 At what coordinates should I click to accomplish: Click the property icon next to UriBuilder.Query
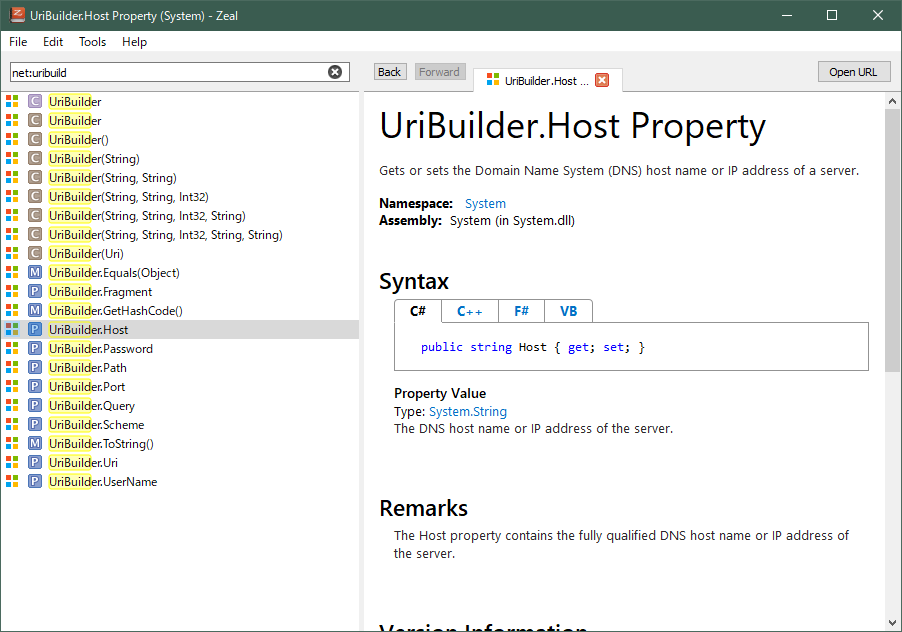coord(35,405)
